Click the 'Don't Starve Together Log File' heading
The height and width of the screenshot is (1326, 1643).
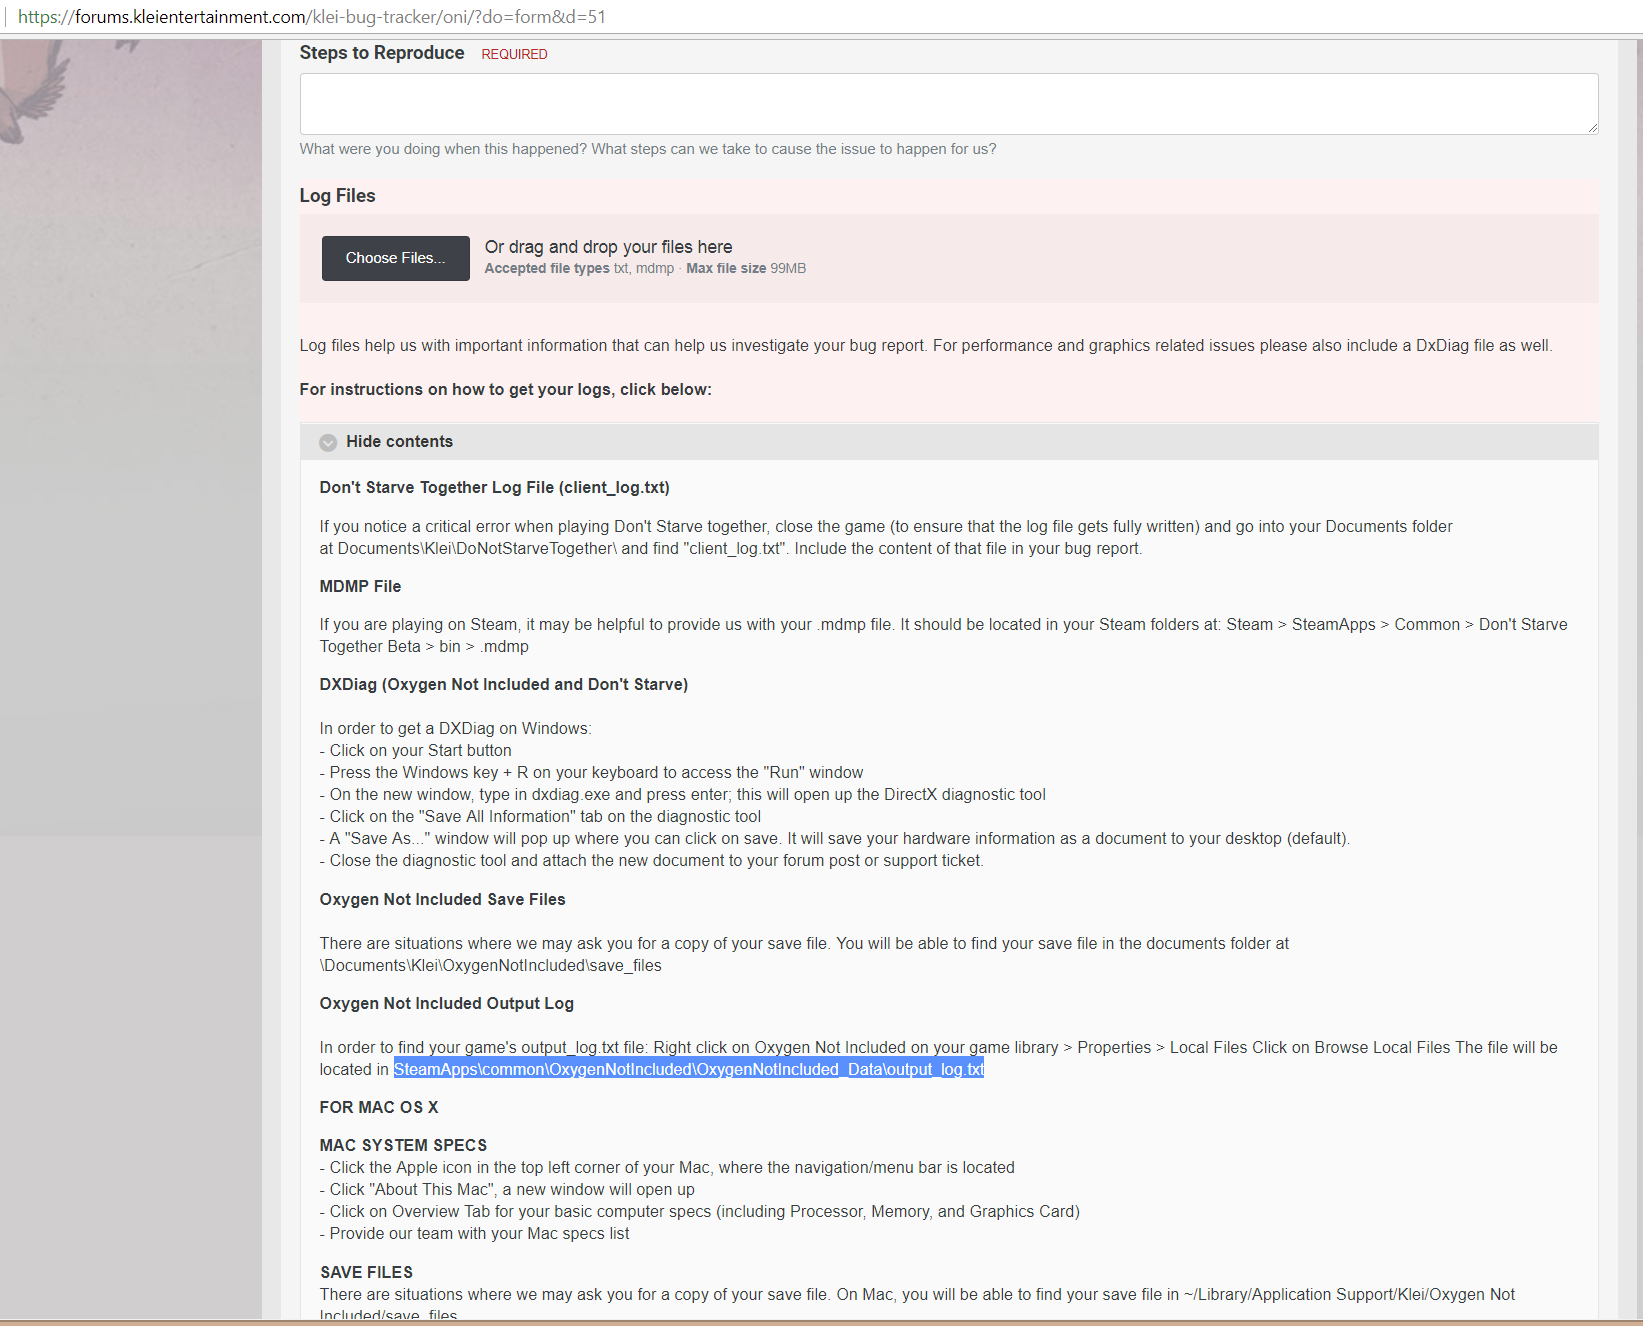point(494,488)
